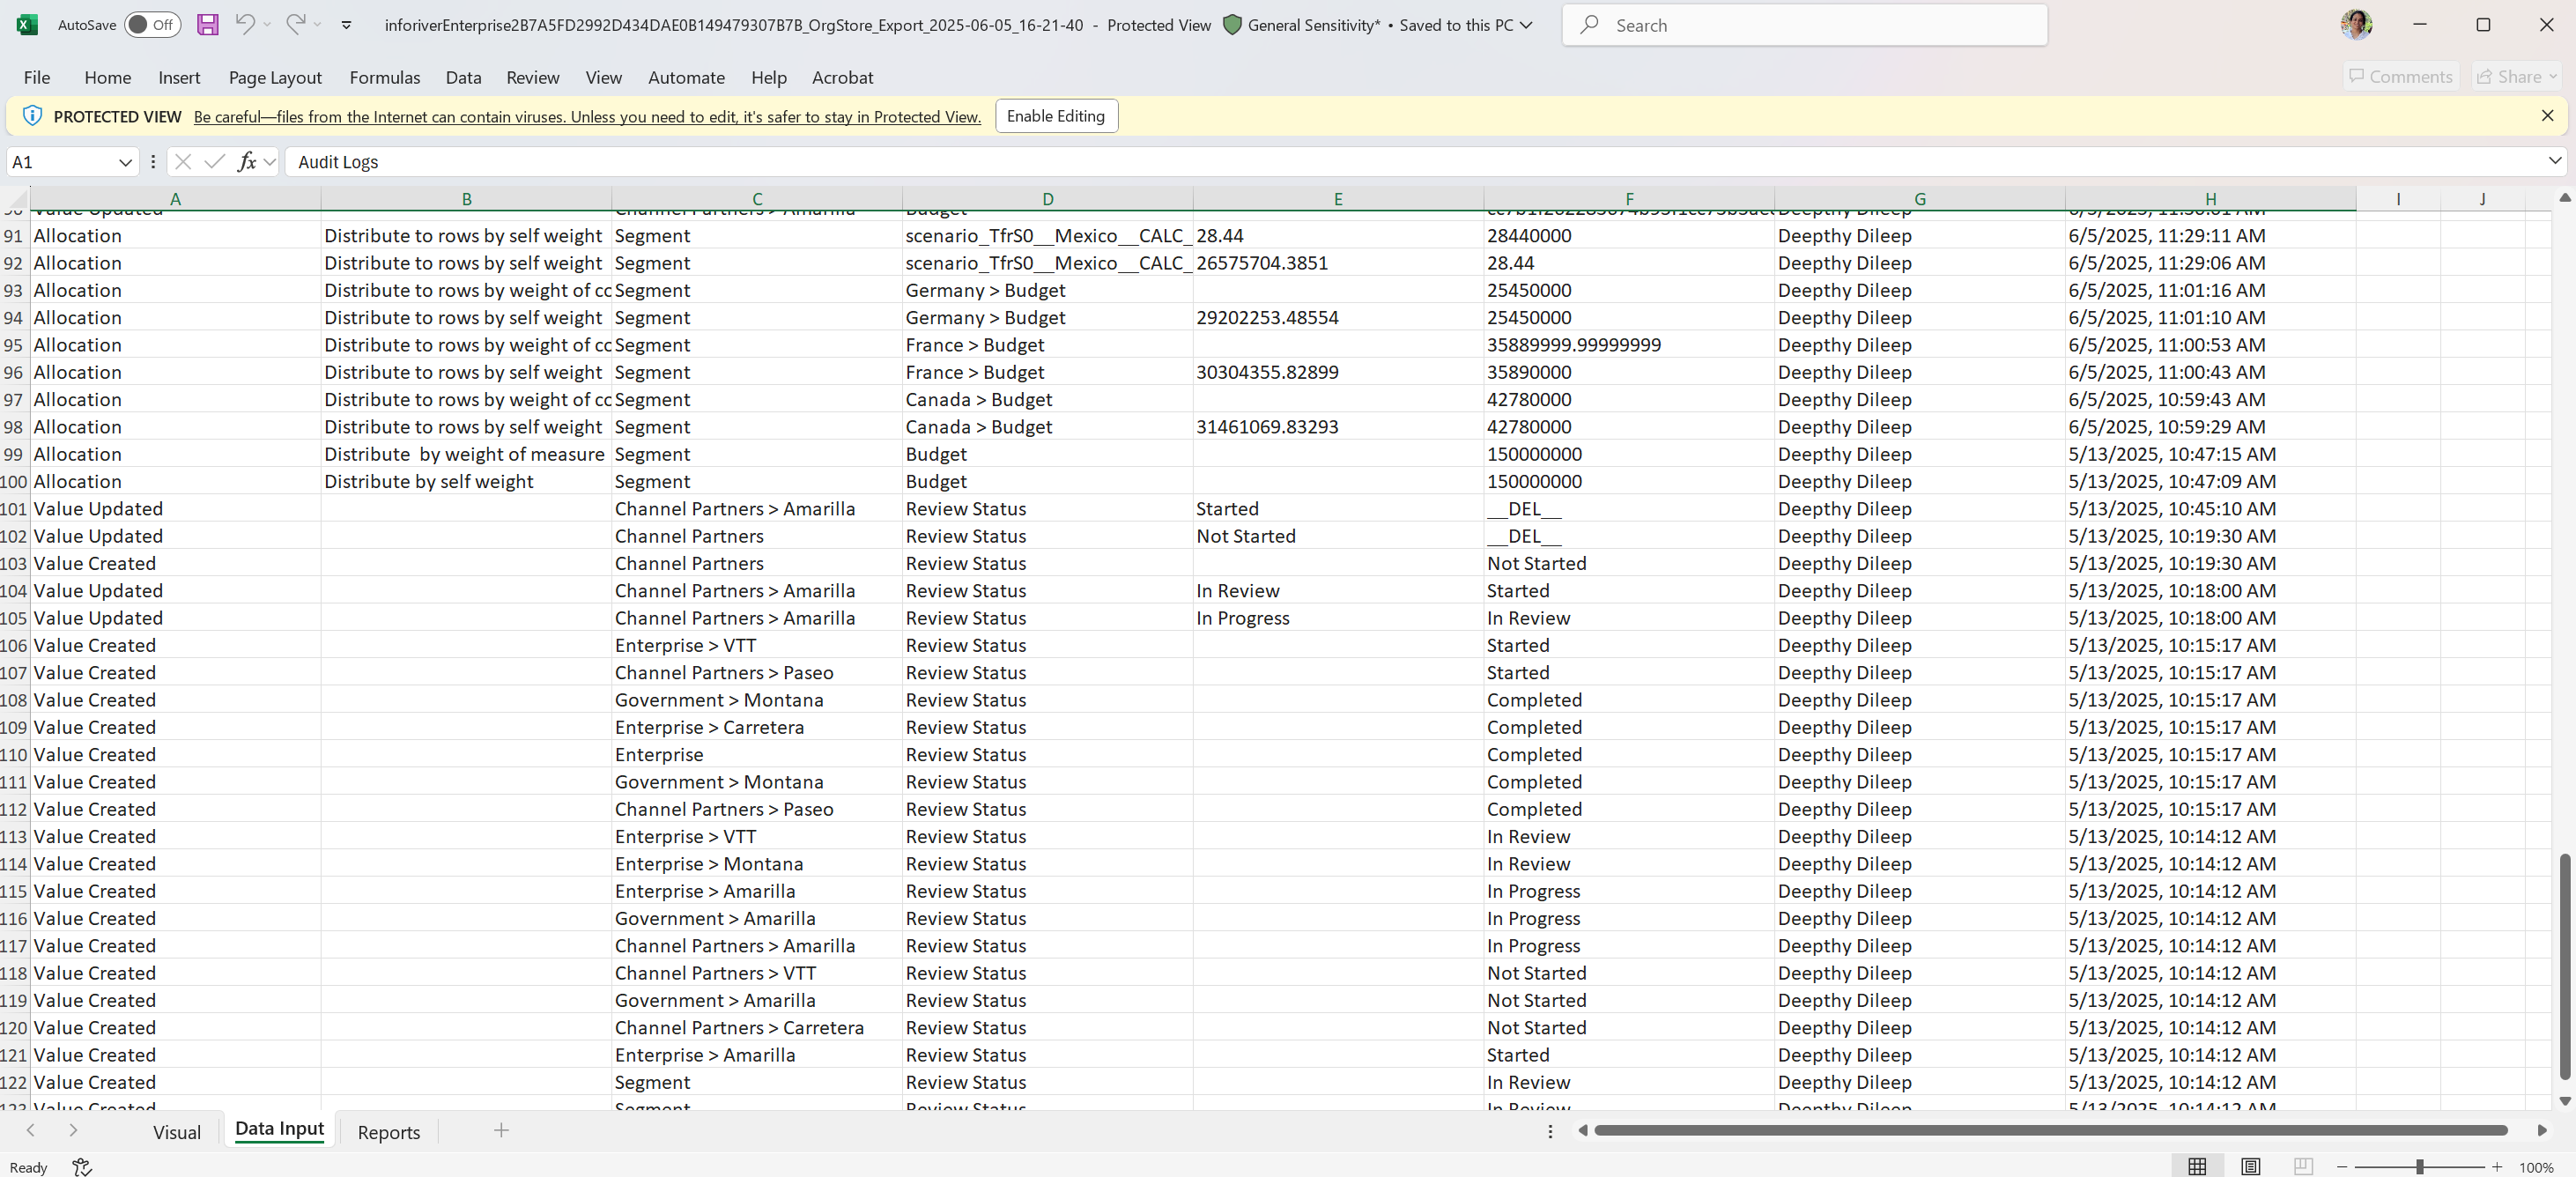Click the Enable Editing button
This screenshot has width=2576, height=1177.
[x=1055, y=116]
